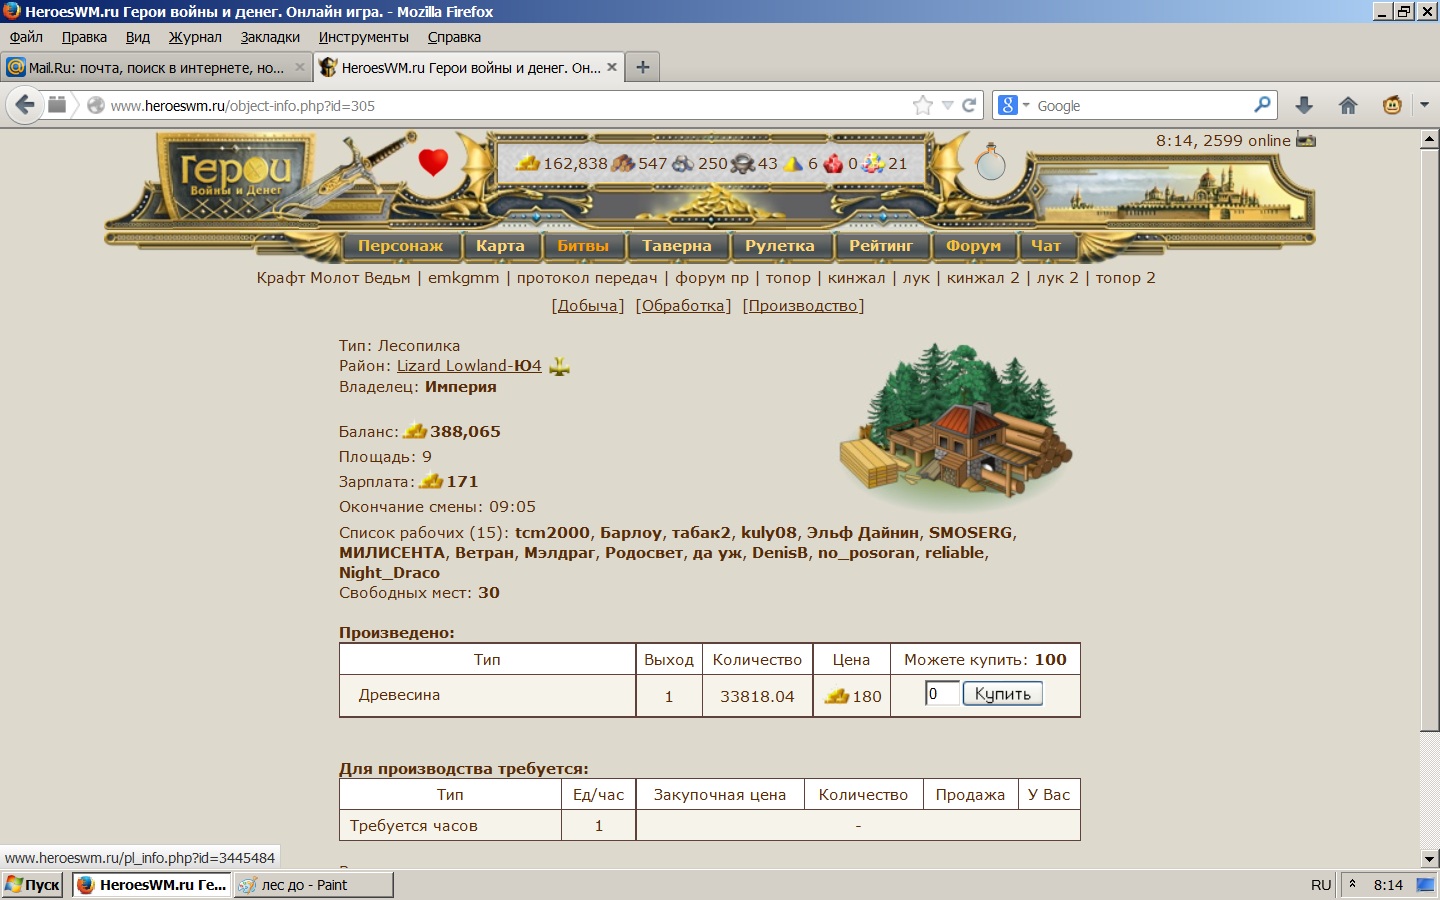This screenshot has height=900, width=1440.
Task: Click the RU language indicator in tray
Action: coord(1321,885)
